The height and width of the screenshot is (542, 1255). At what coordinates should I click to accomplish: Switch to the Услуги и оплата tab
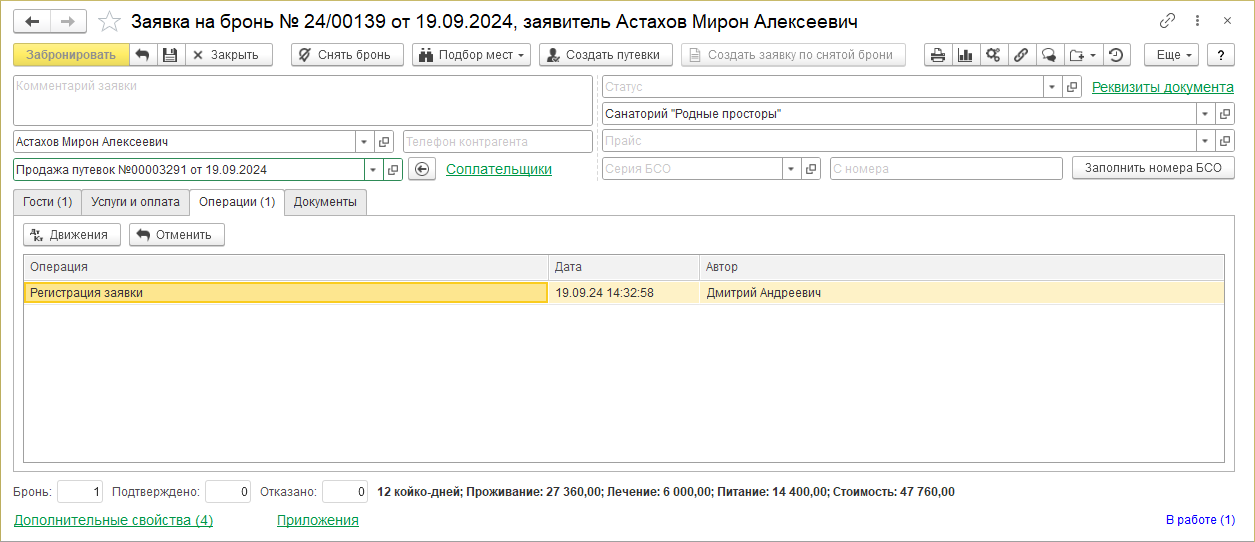coord(135,202)
